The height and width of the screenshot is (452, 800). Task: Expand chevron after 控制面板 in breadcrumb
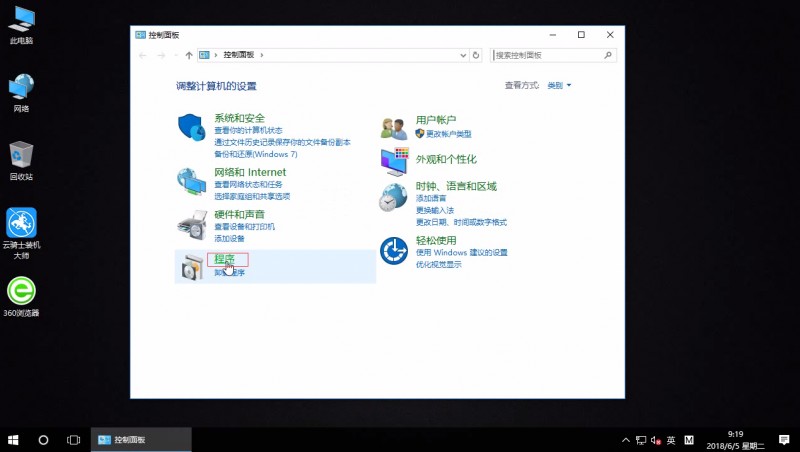[262, 55]
